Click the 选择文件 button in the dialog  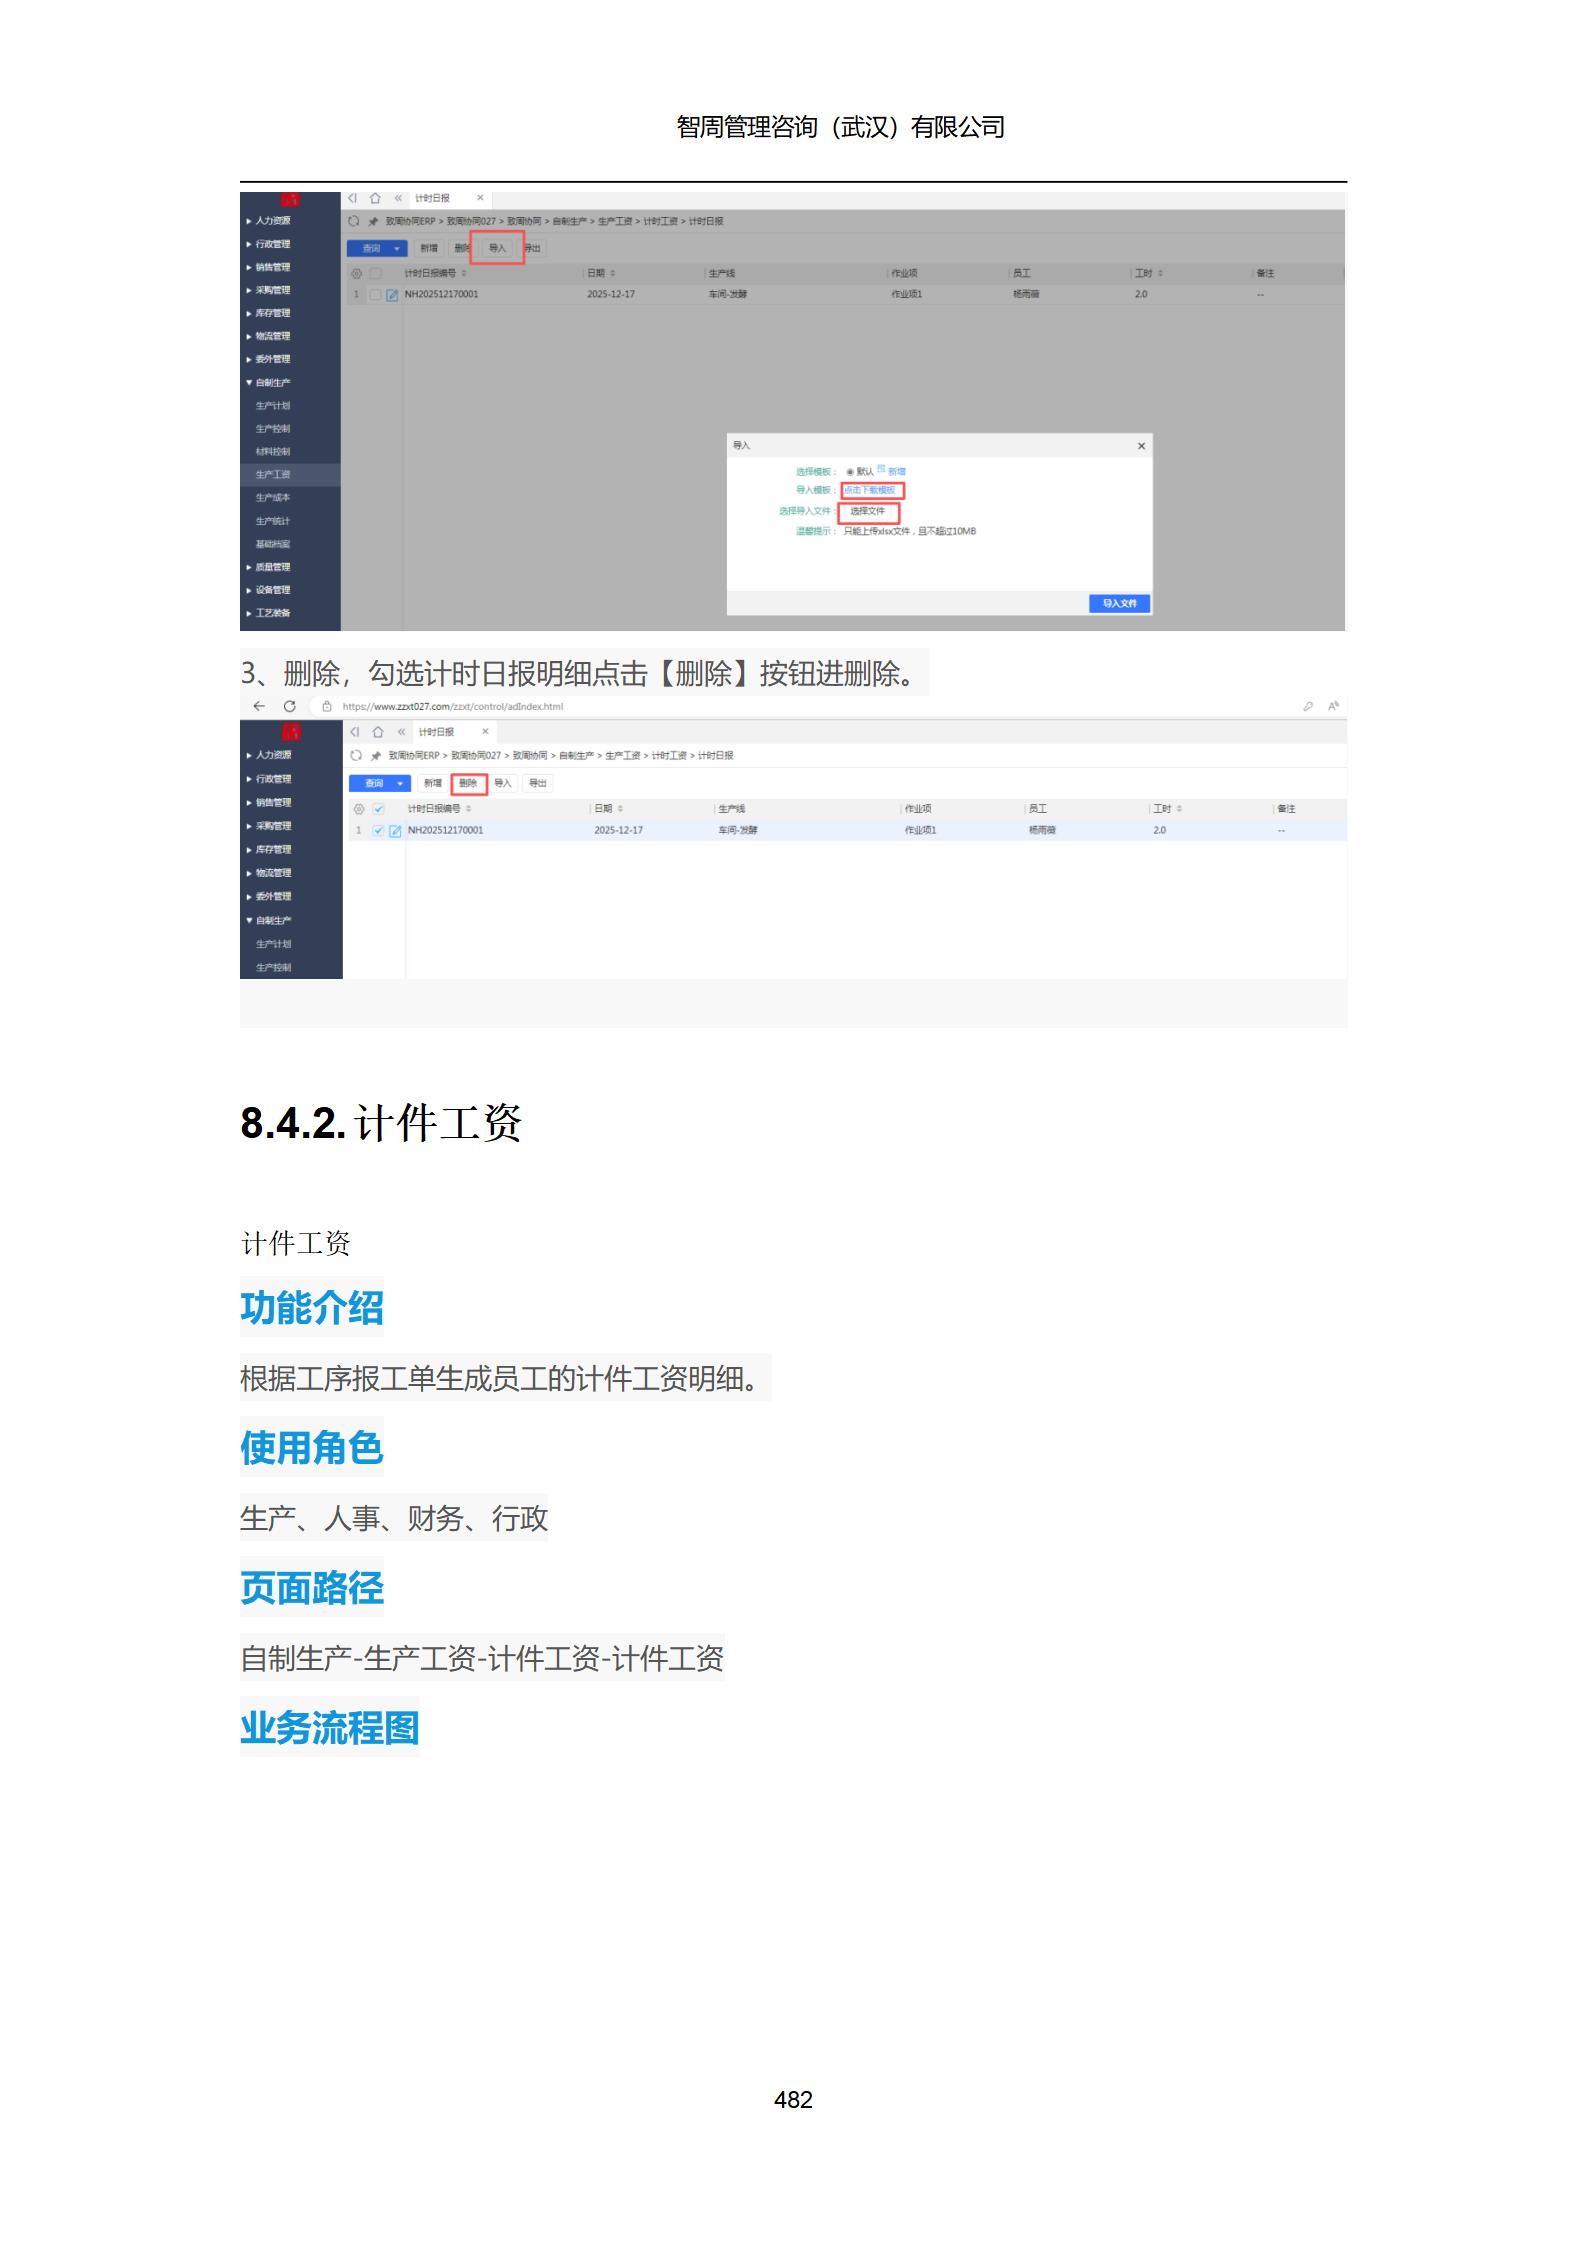[868, 511]
